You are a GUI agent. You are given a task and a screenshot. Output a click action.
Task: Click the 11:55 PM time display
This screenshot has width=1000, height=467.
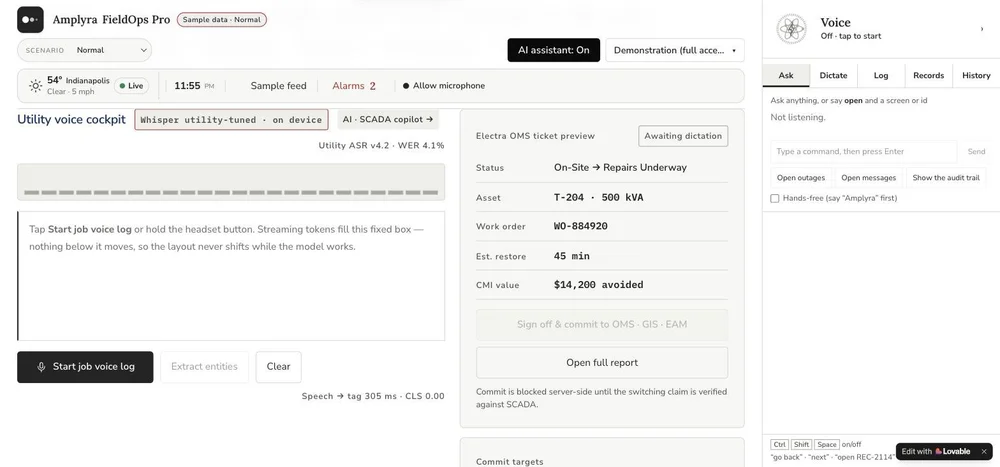tap(194, 85)
